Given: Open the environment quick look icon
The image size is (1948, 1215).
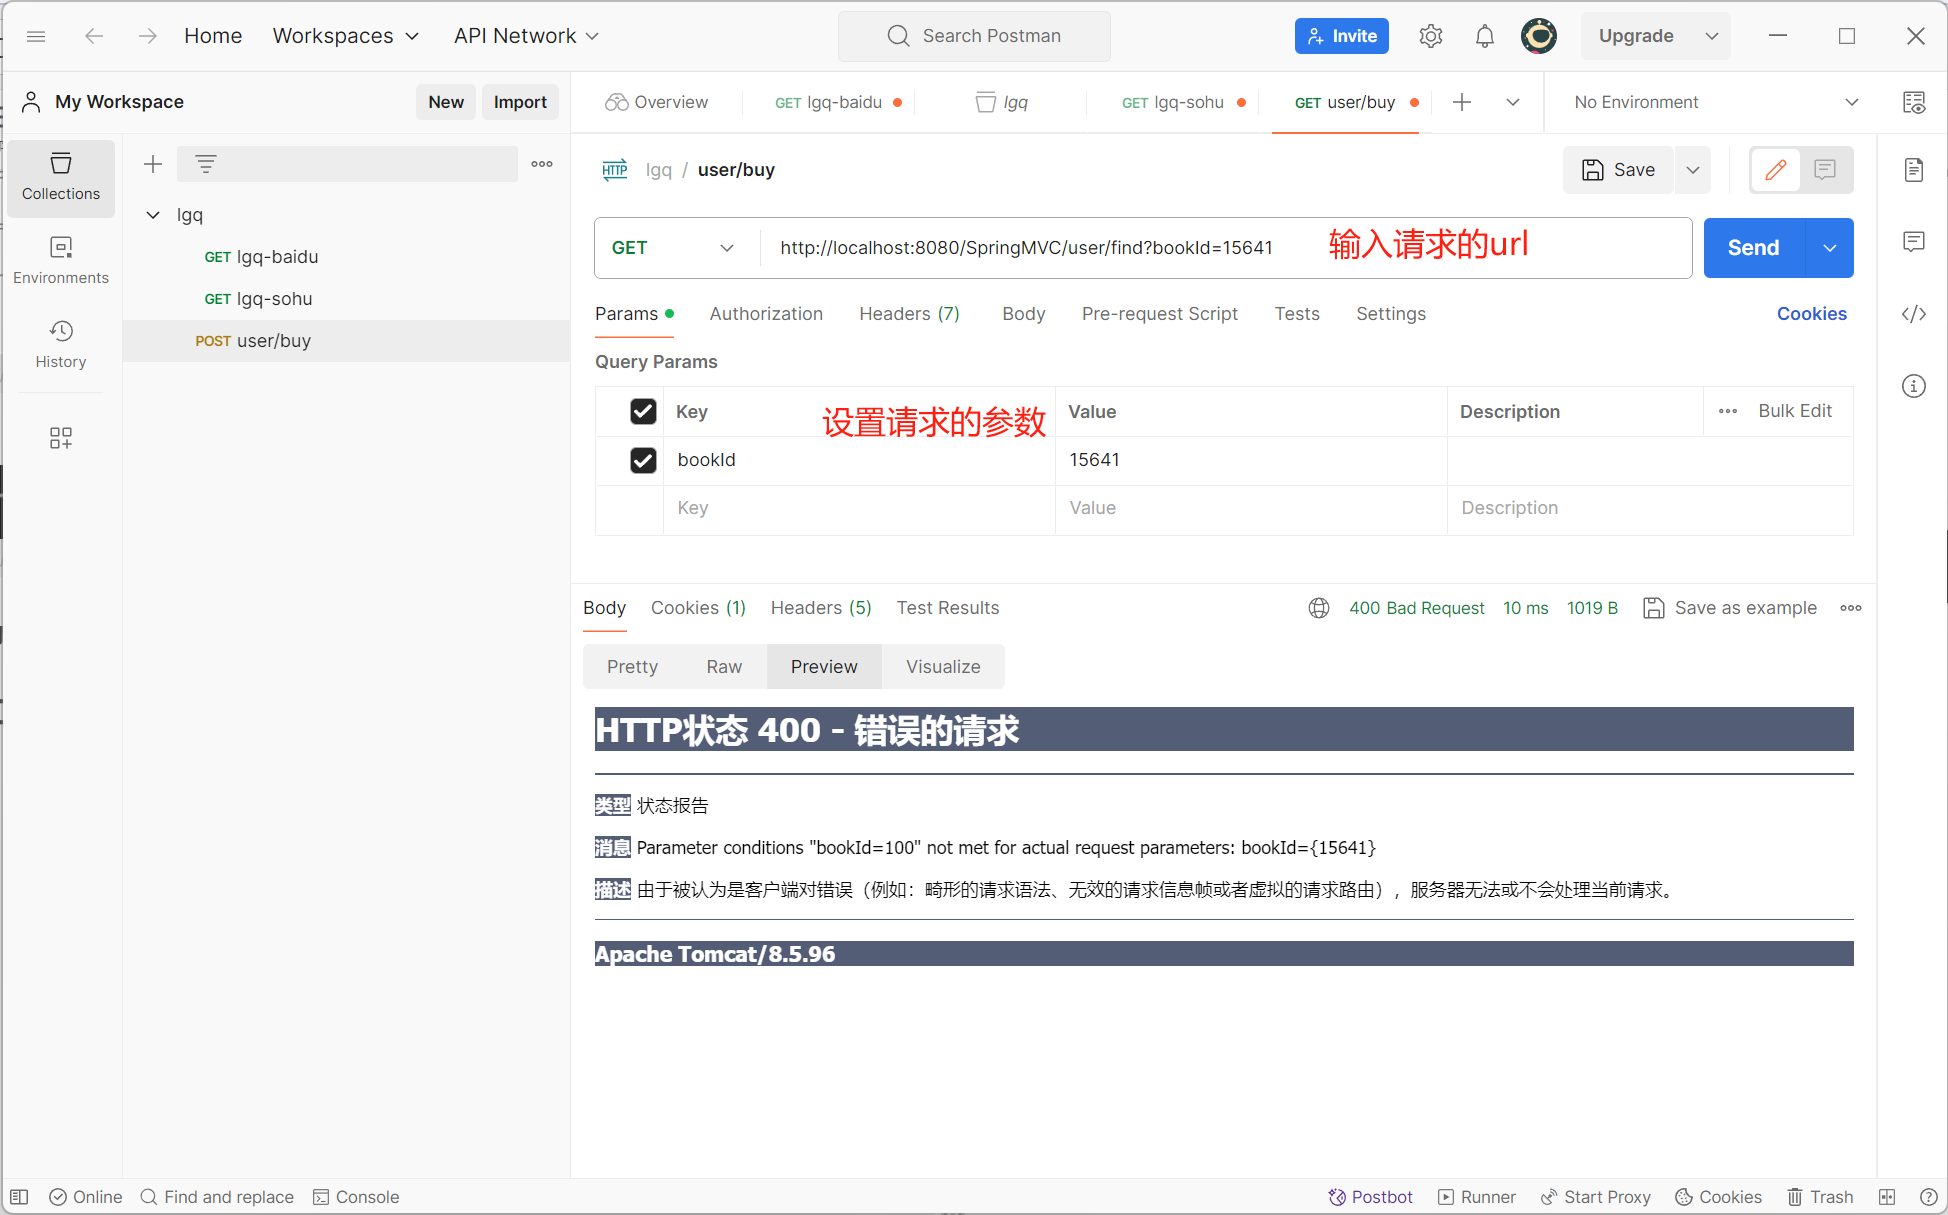Looking at the screenshot, I should (x=1914, y=102).
